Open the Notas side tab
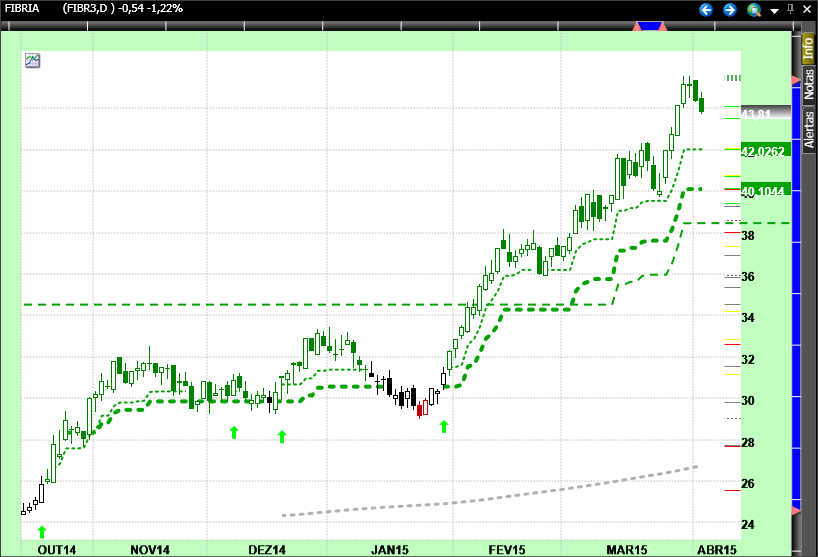 coord(808,82)
